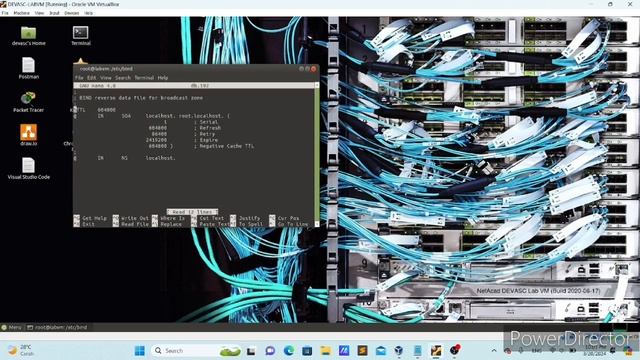Click the terminal scrollbar down arrow
The height and width of the screenshot is (360, 640).
tap(317, 224)
